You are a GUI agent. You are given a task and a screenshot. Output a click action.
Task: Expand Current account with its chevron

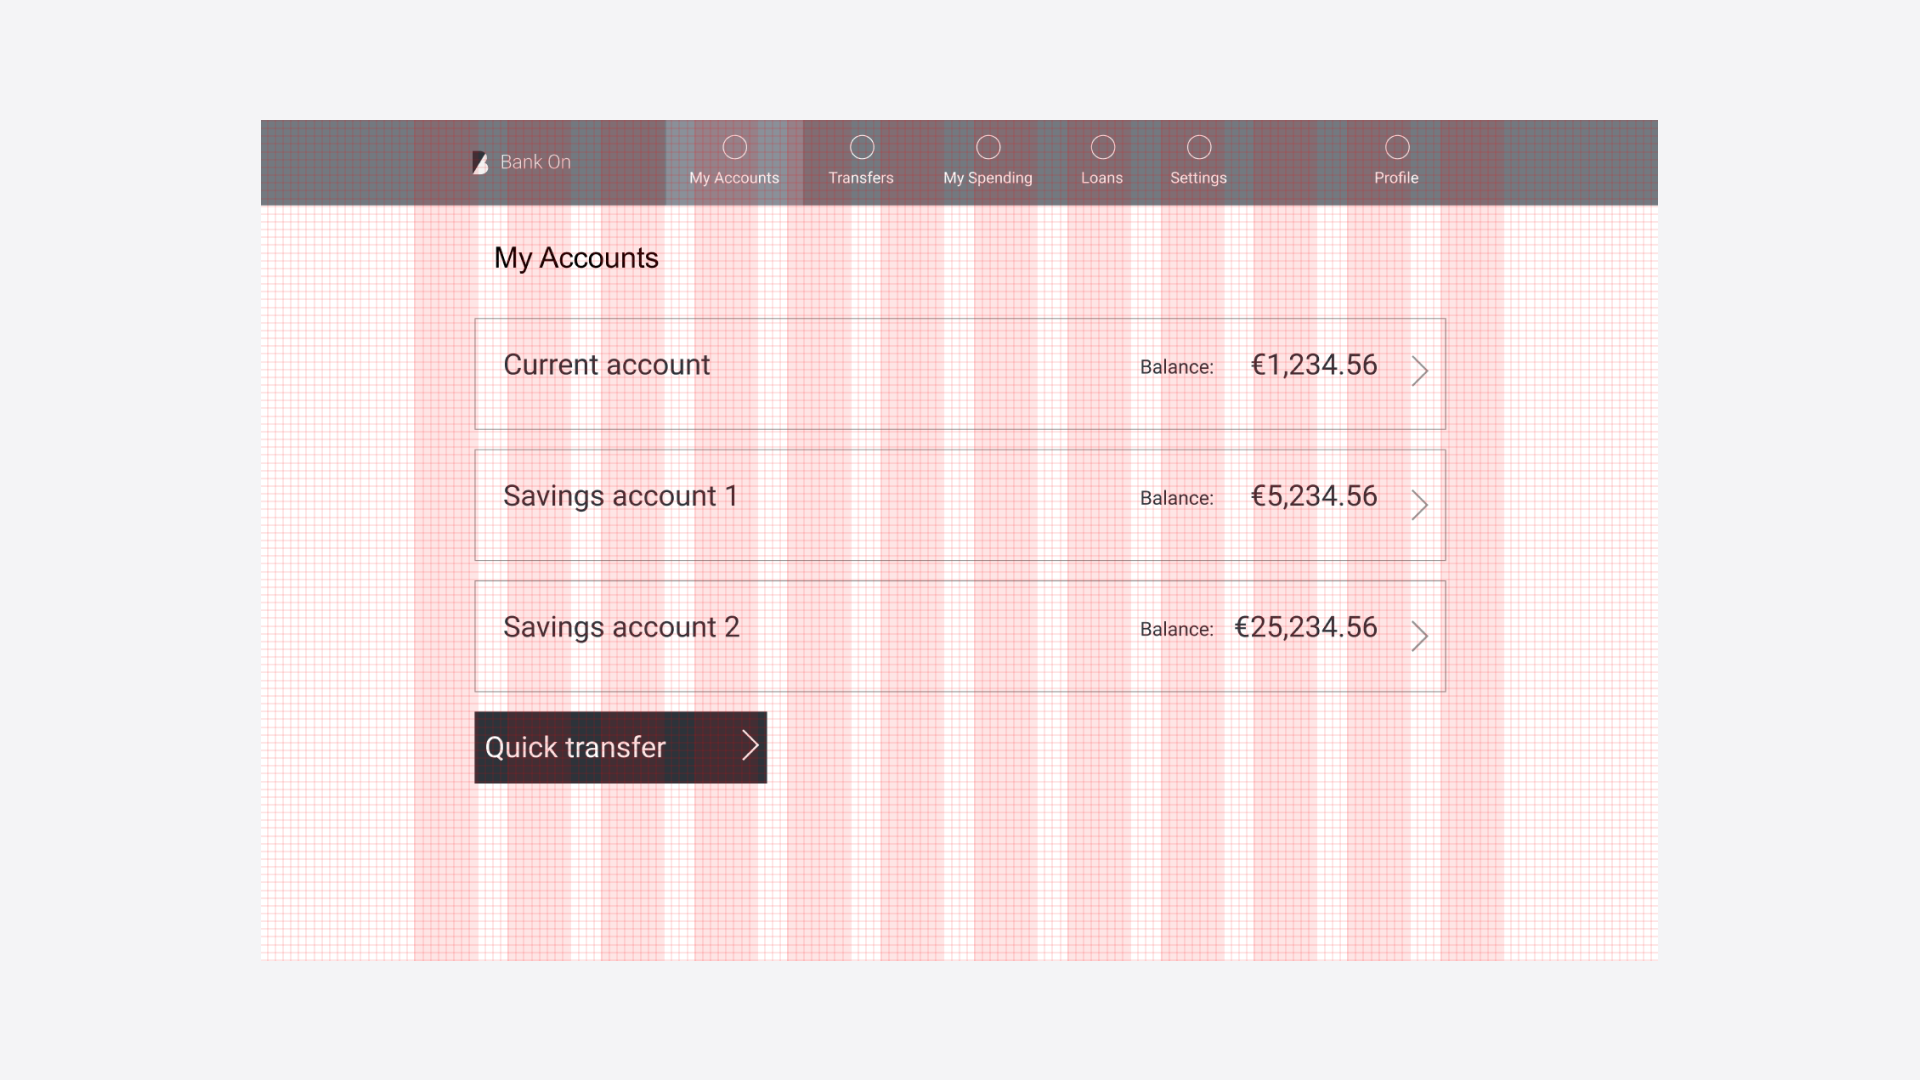click(1419, 371)
